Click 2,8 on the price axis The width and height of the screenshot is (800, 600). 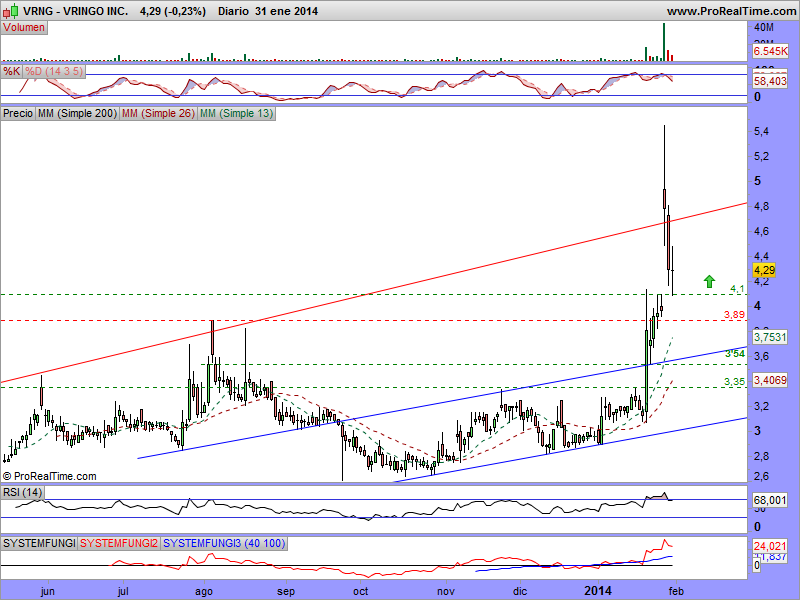click(761, 457)
